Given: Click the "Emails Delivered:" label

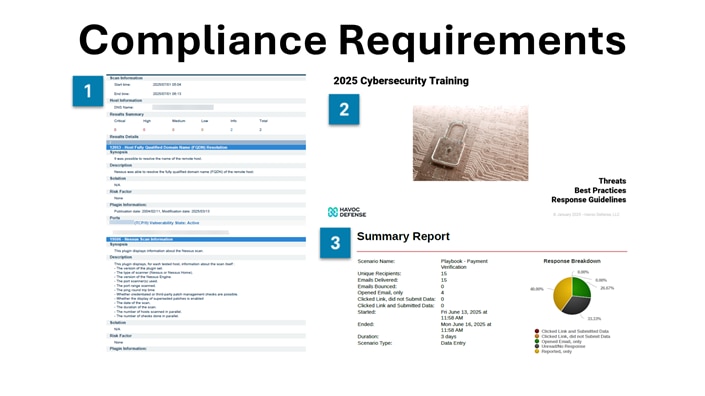Looking at the screenshot, I should [378, 280].
